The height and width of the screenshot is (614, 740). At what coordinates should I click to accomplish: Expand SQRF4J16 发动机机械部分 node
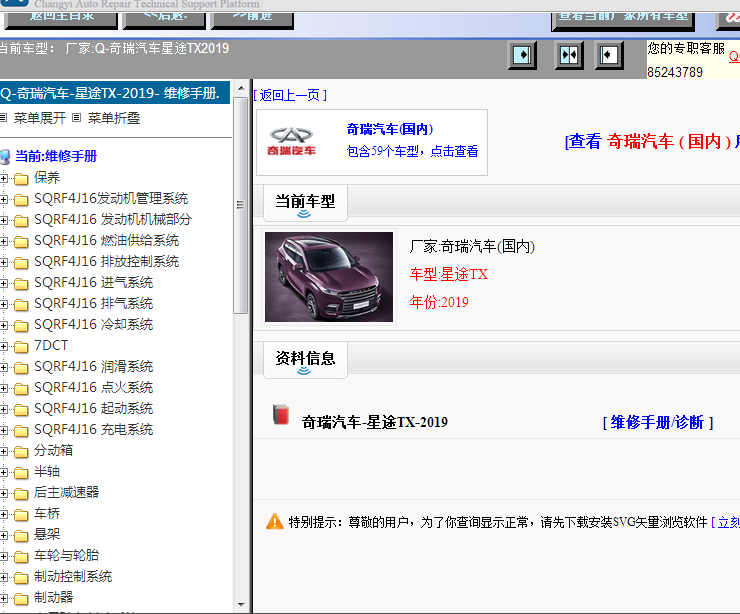coord(4,220)
